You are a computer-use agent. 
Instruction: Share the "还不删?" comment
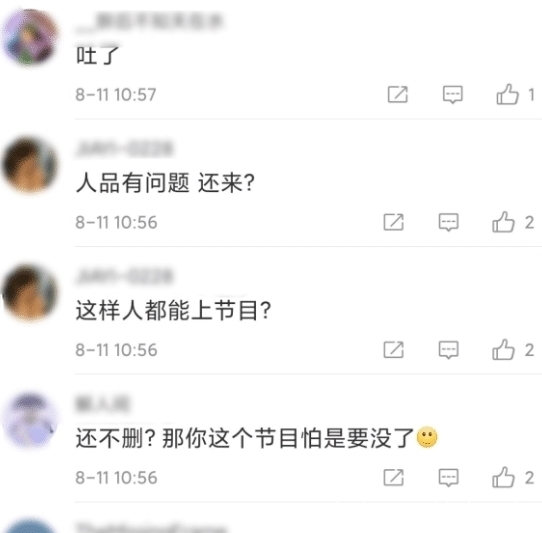pos(393,478)
